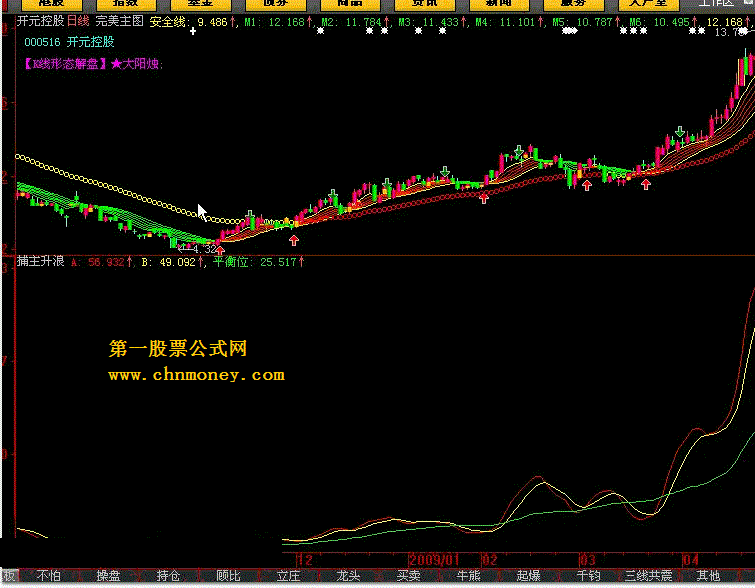Click the 2009/01 date marker

tap(433, 560)
